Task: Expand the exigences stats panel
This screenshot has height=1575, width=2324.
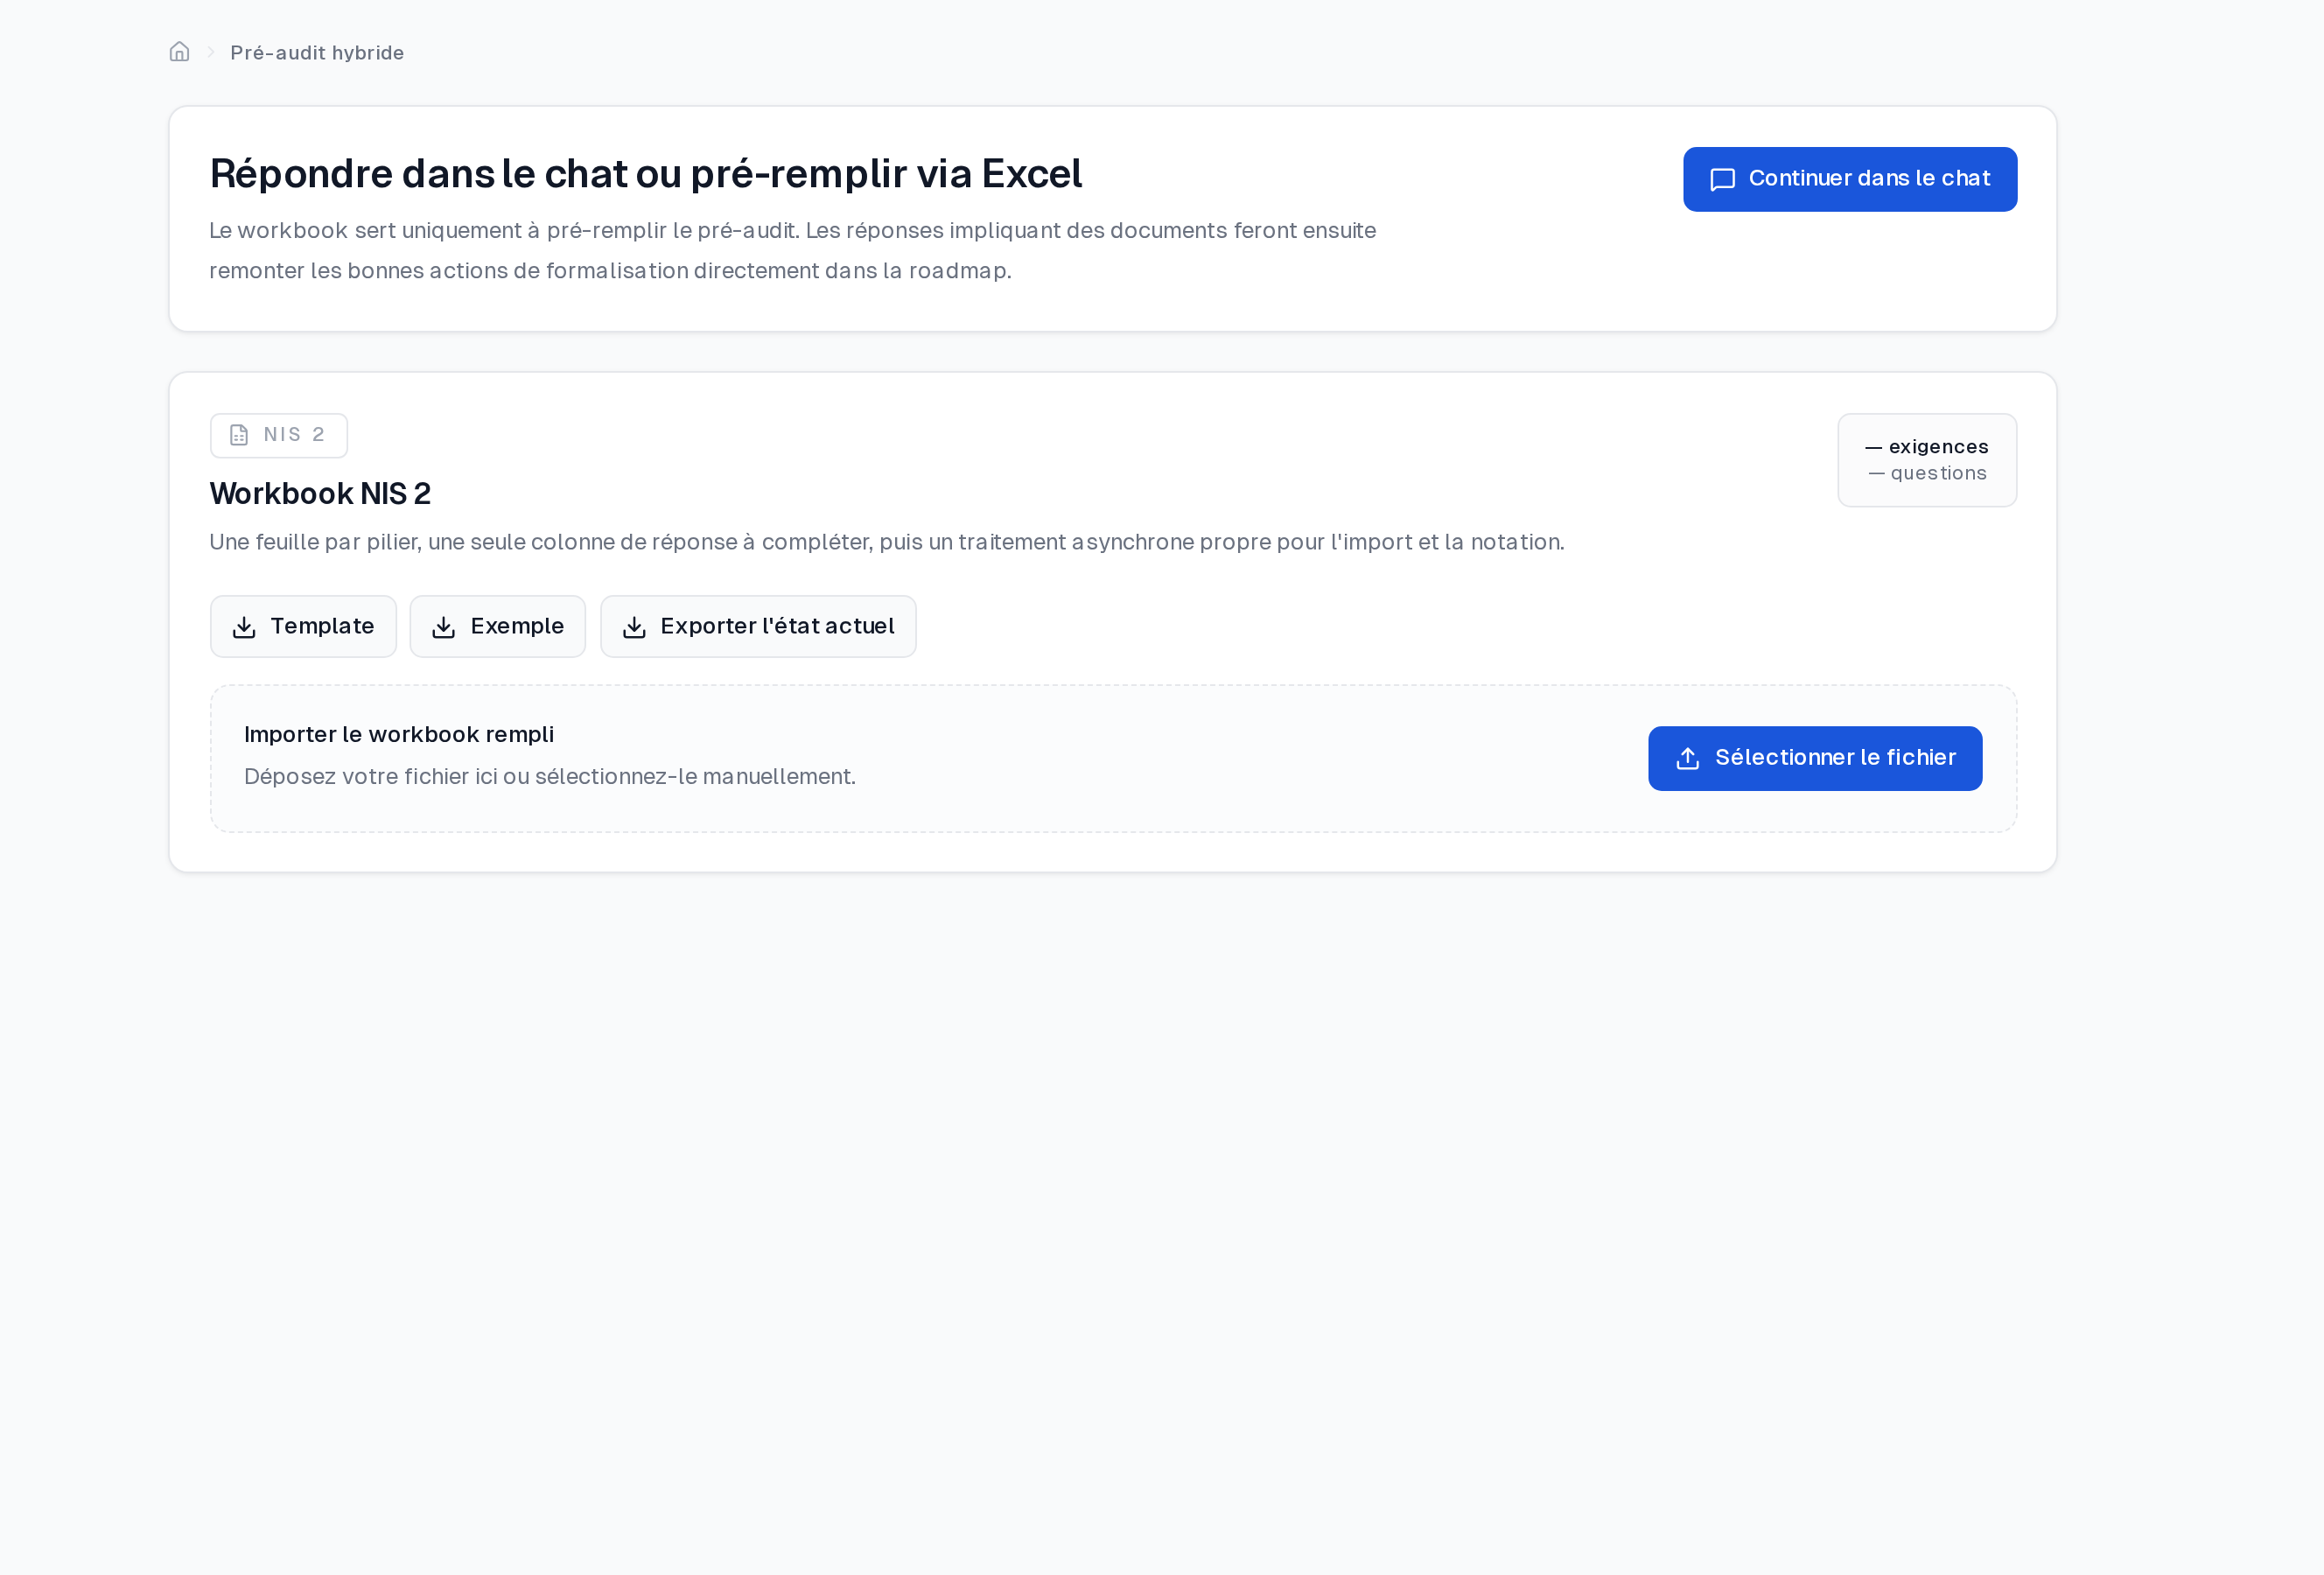Action: click(1927, 459)
